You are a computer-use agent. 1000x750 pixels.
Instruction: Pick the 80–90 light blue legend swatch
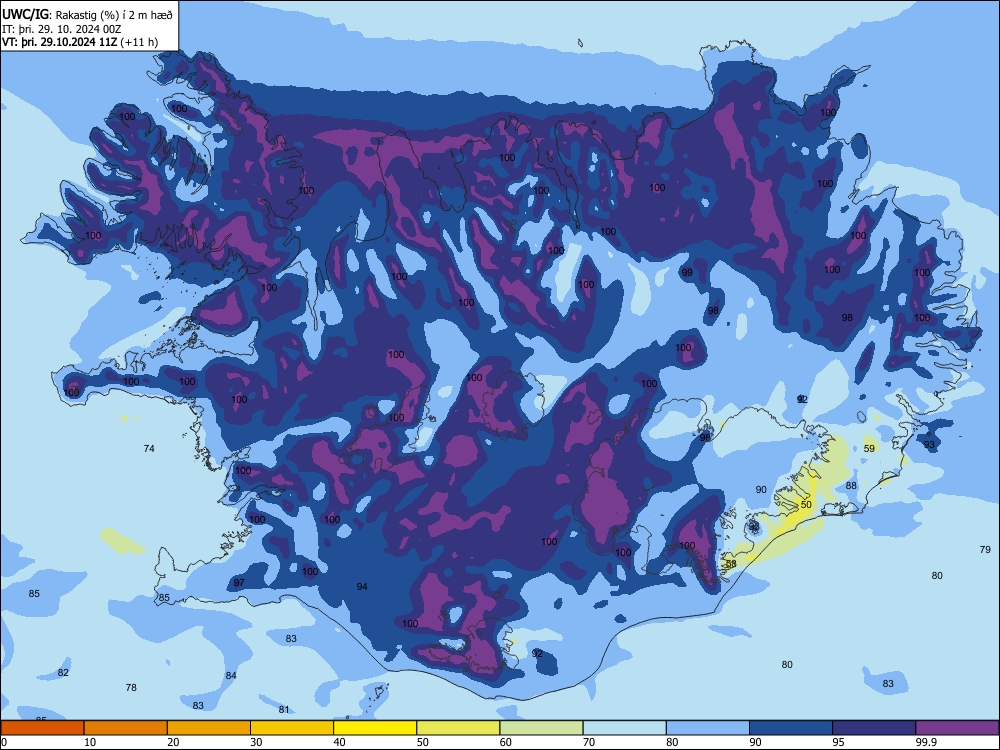coord(708,728)
